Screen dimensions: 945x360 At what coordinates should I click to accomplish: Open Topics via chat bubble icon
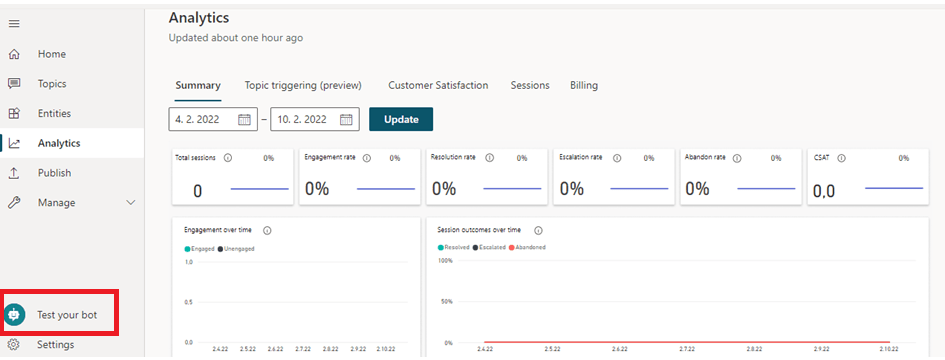tap(14, 84)
